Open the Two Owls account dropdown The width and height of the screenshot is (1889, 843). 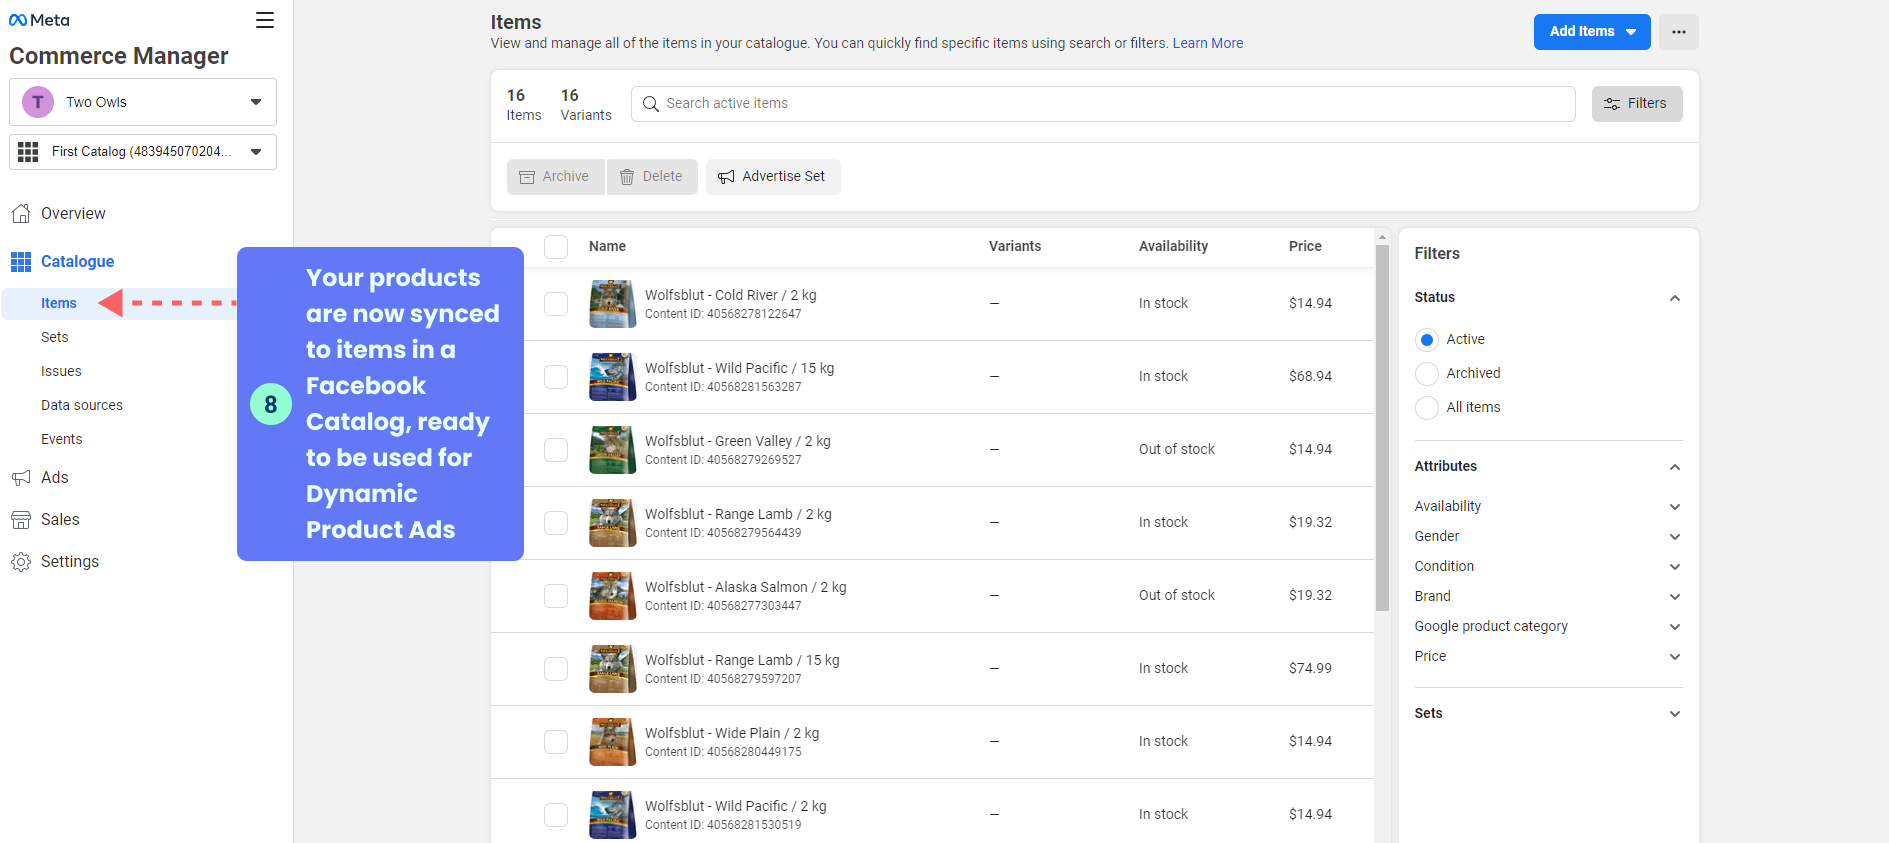[143, 102]
